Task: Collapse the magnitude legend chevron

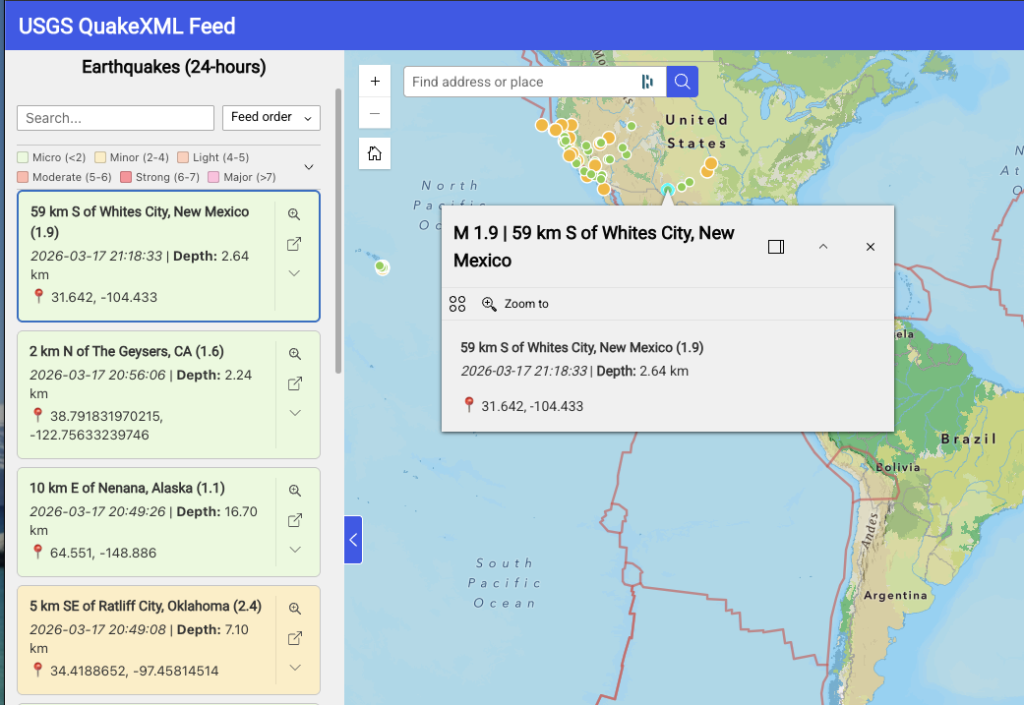Action: pos(309,167)
